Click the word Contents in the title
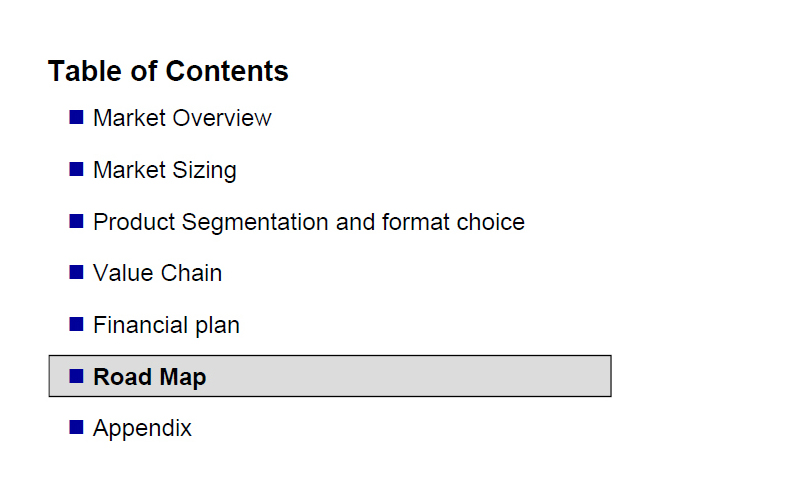This screenshot has height=500, width=800. 227,71
